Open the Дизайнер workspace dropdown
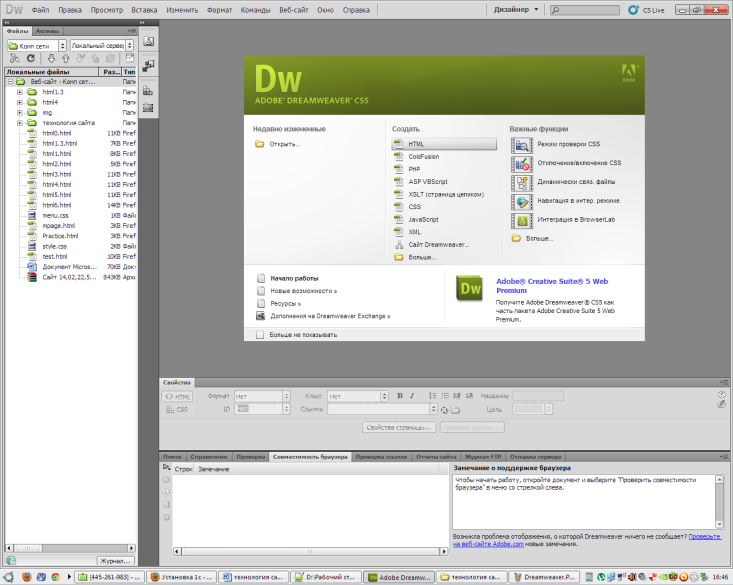The width and height of the screenshot is (733, 585). pos(517,9)
